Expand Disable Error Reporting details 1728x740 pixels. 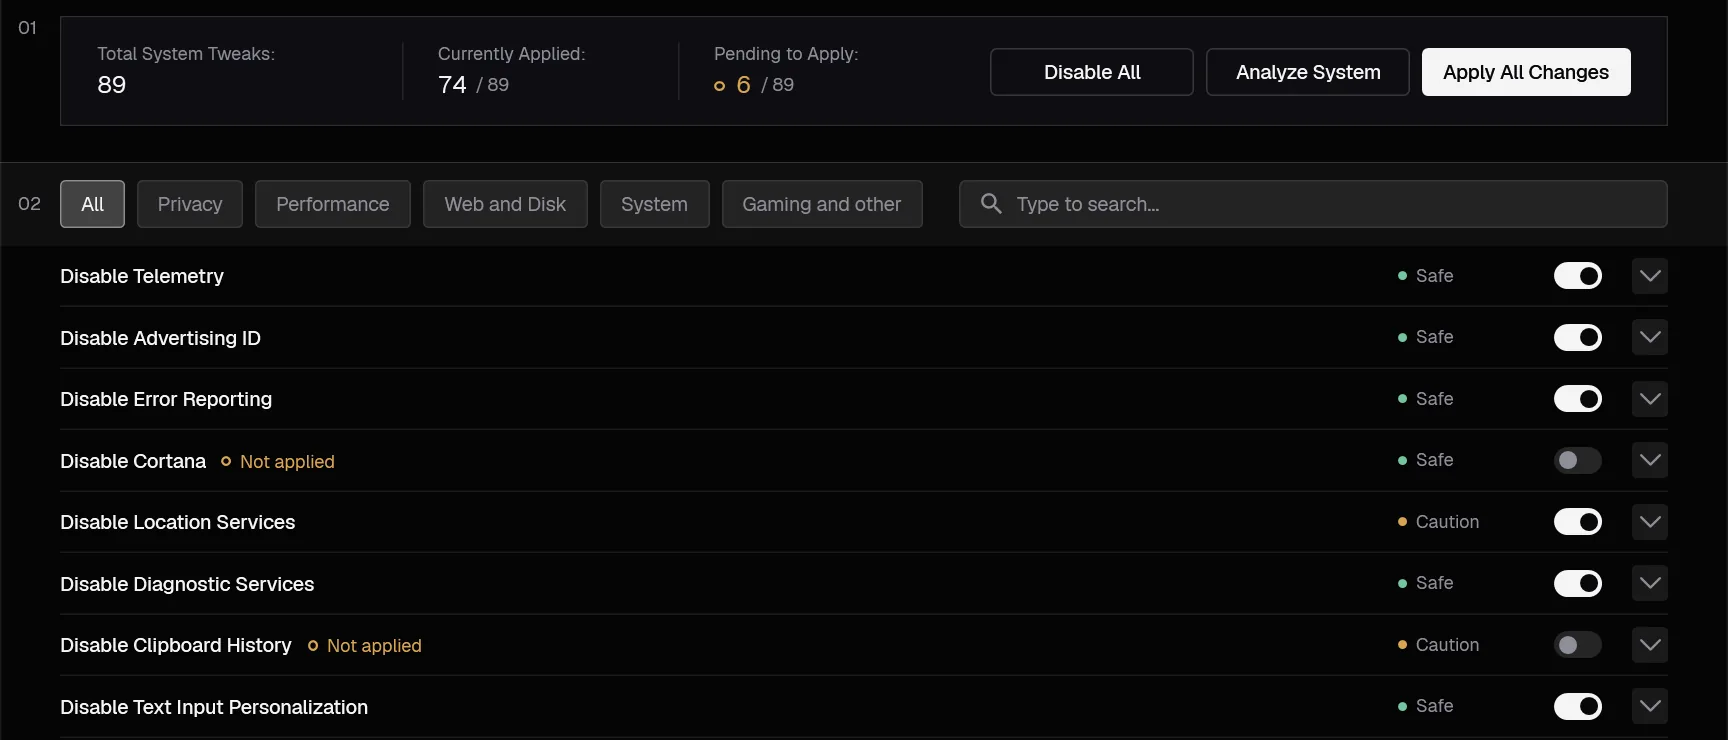click(1650, 399)
